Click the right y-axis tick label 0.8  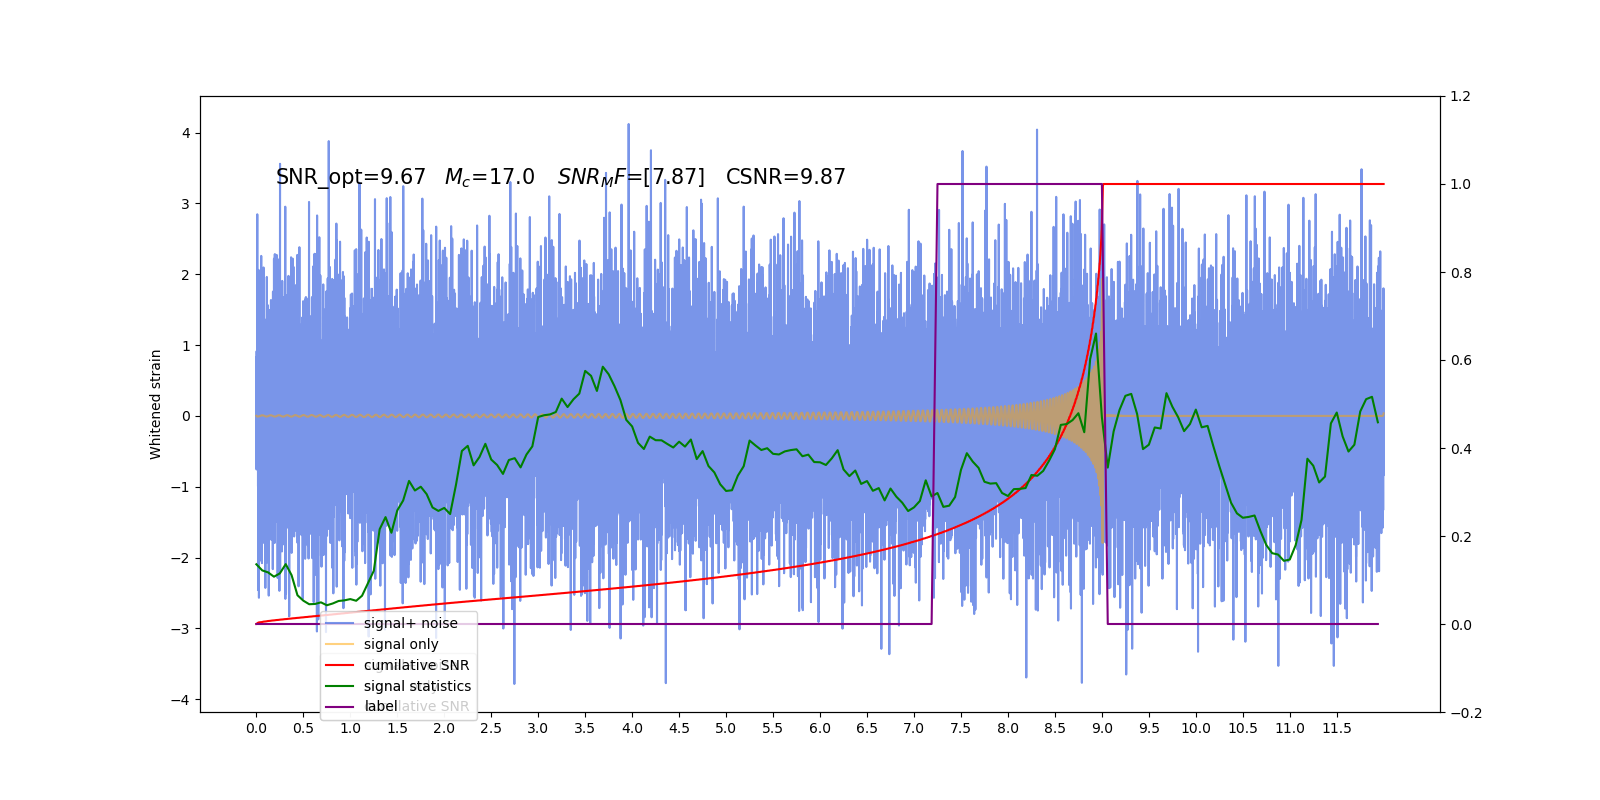1461,273
